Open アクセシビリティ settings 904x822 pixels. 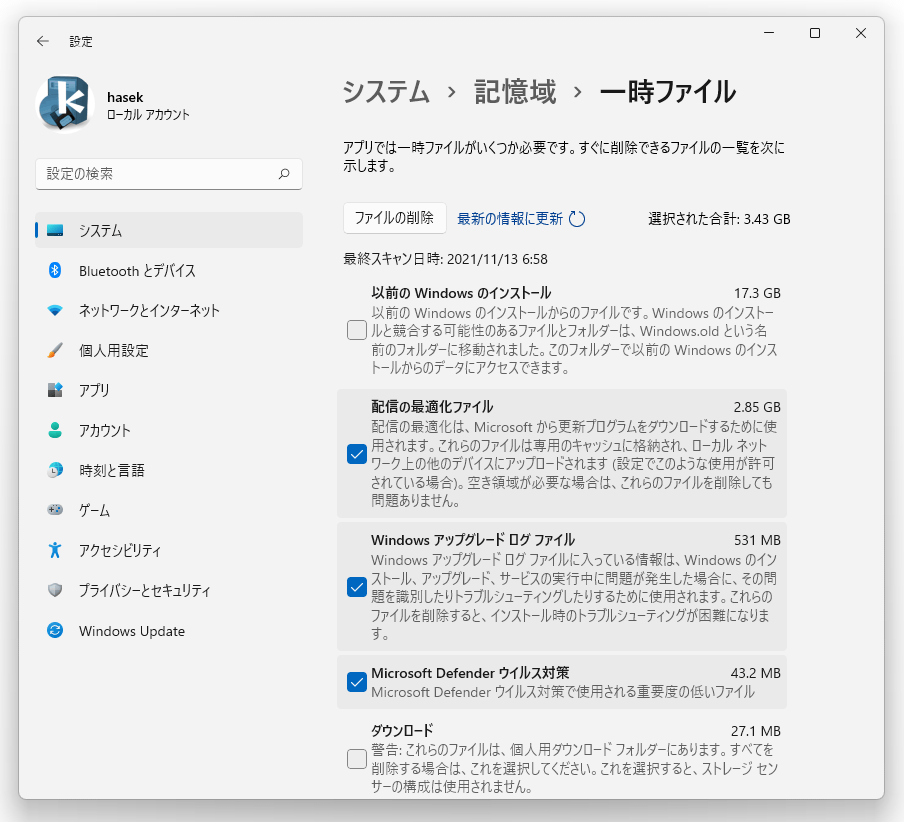169,550
